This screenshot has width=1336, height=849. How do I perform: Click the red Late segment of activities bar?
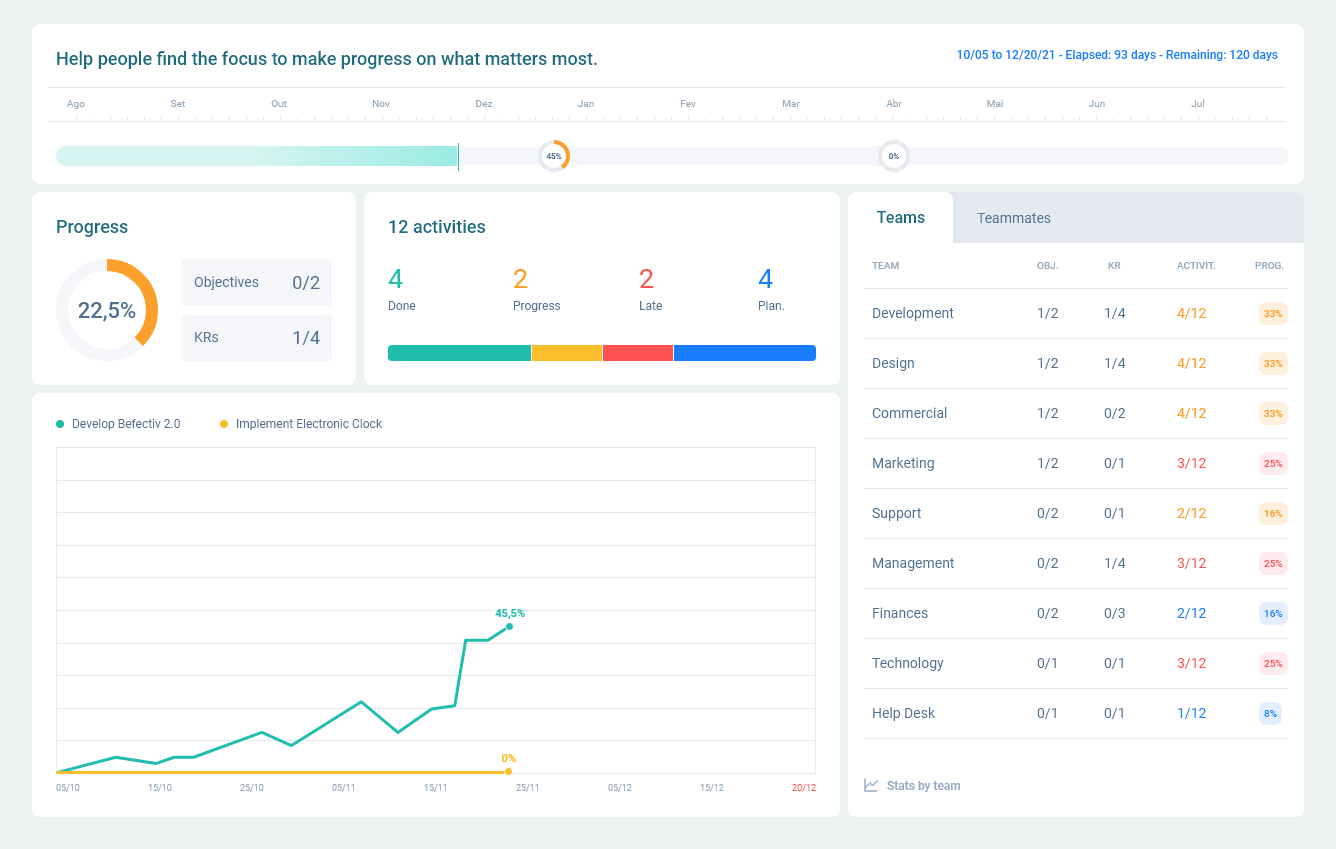[638, 353]
